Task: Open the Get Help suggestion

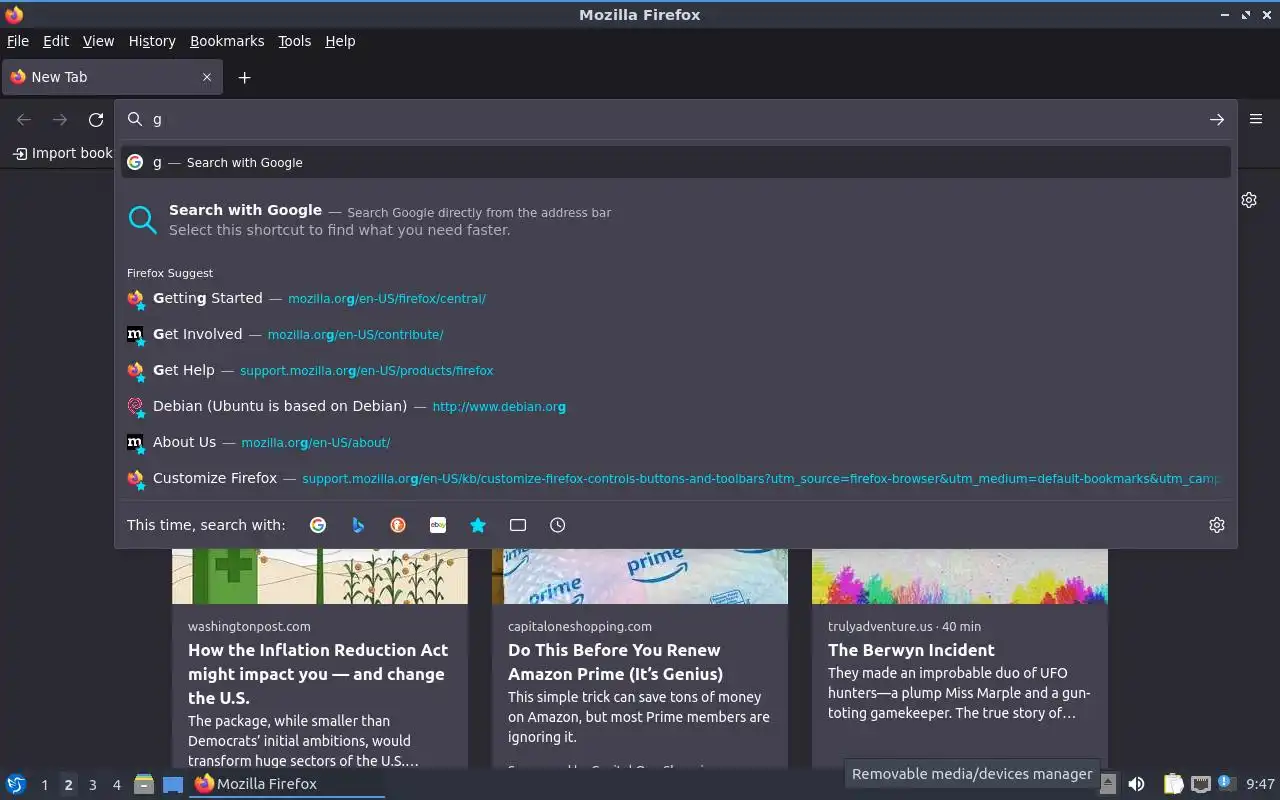Action: point(676,370)
